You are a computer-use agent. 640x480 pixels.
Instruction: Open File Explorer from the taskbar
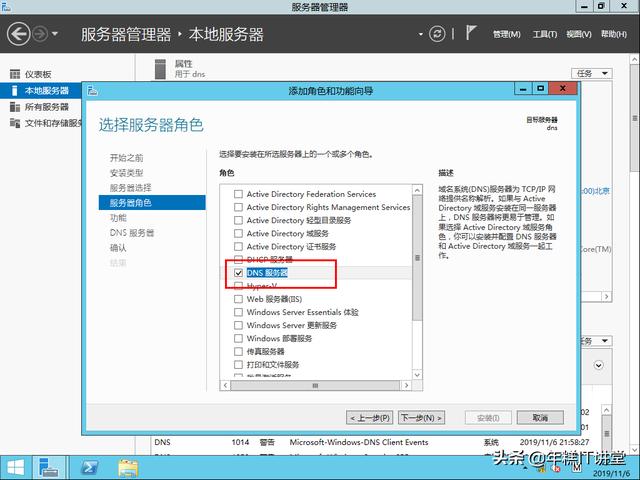128,468
